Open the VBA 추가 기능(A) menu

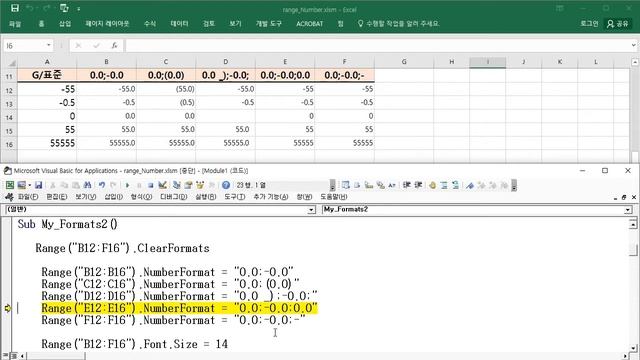tap(271, 197)
